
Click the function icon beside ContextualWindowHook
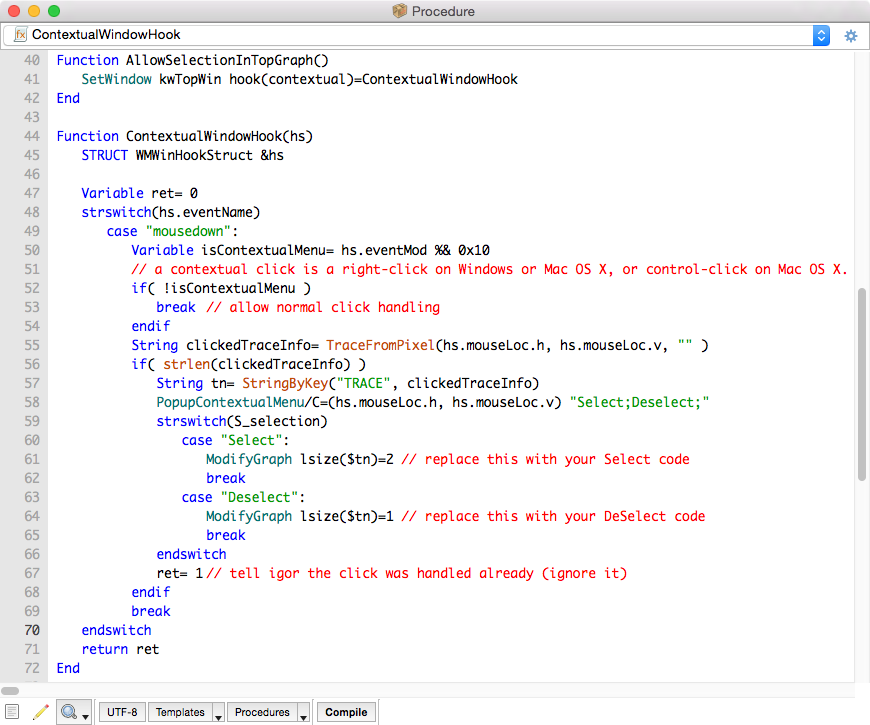tap(20, 35)
